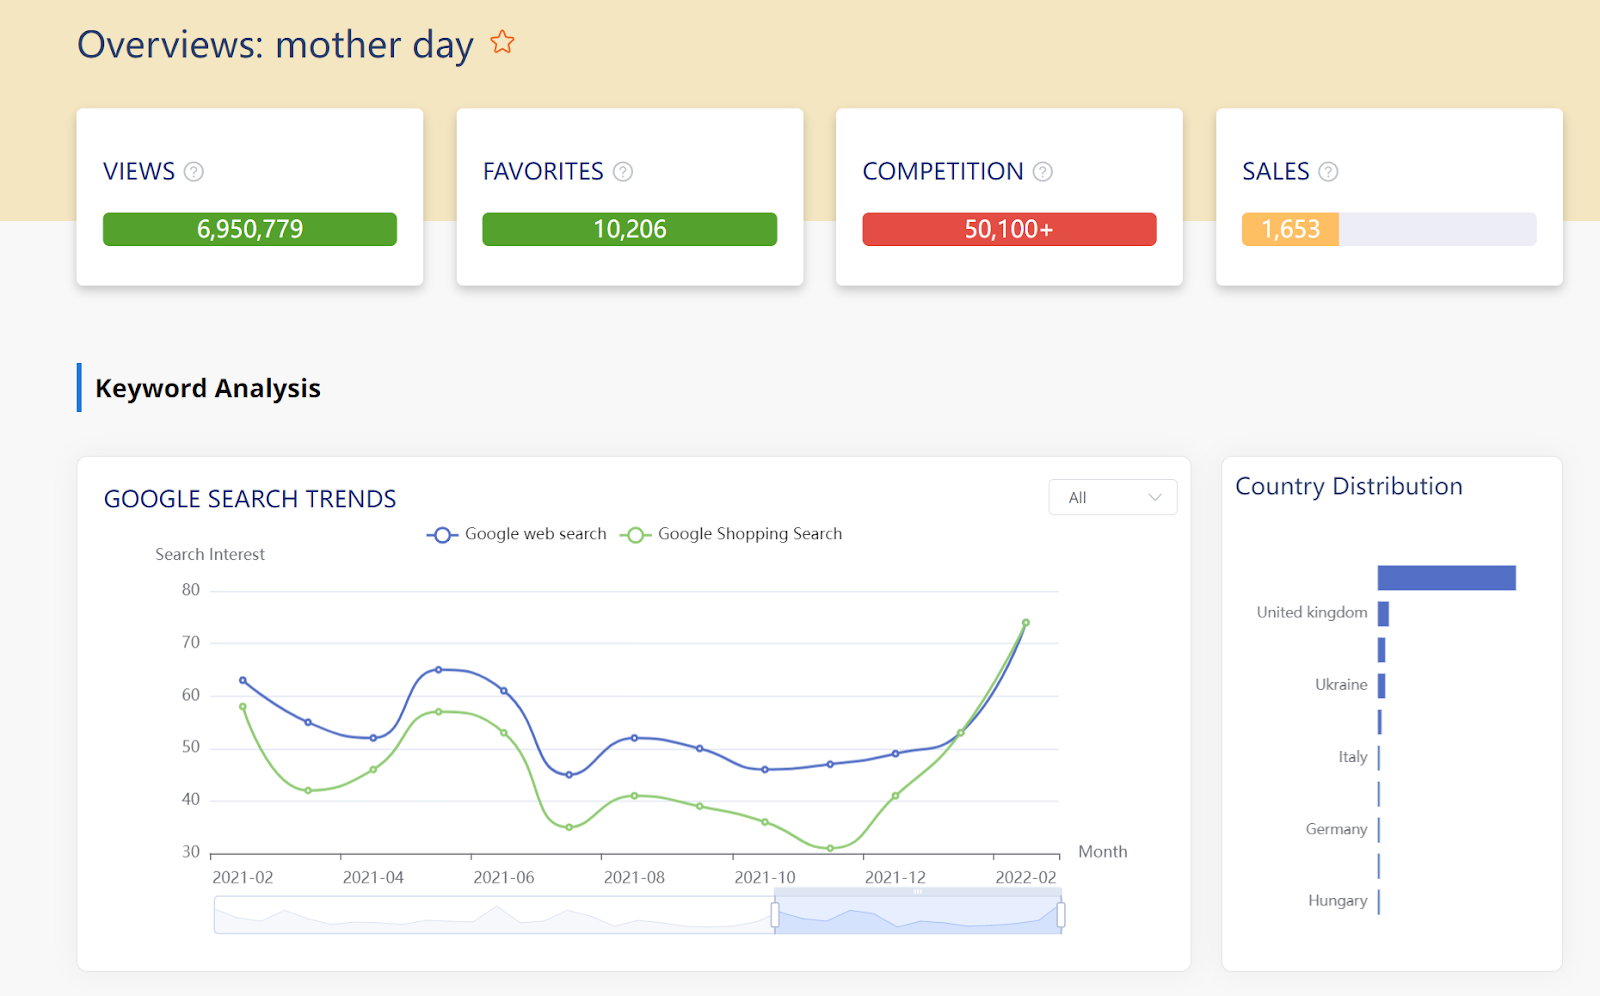Click the highlighted range in the timeline zoom bar
1600x996 pixels.
[918, 915]
